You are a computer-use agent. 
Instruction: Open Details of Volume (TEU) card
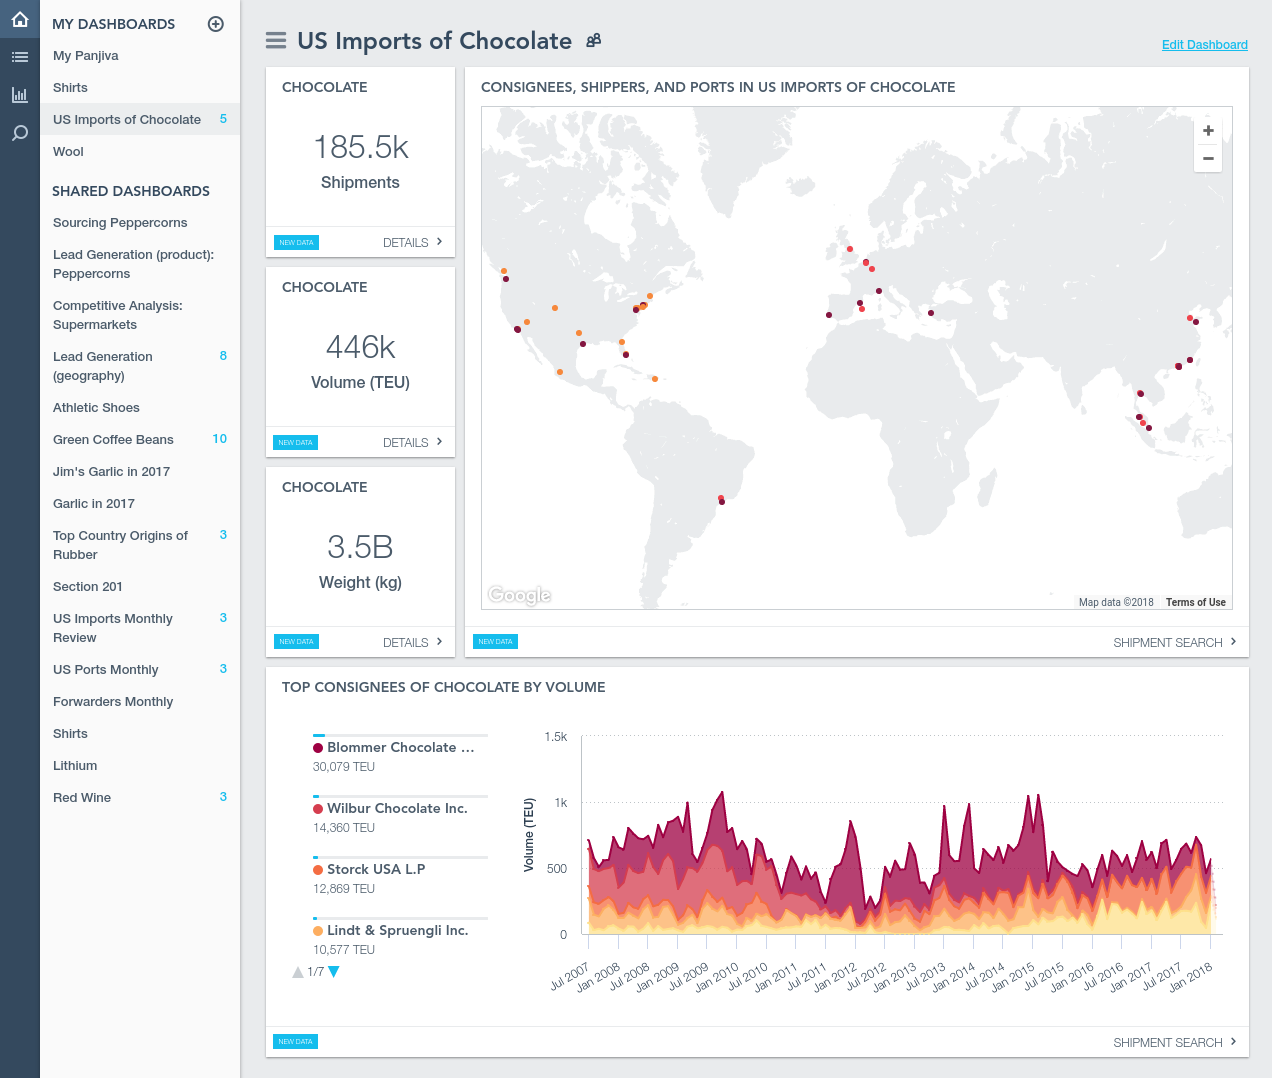coord(412,442)
